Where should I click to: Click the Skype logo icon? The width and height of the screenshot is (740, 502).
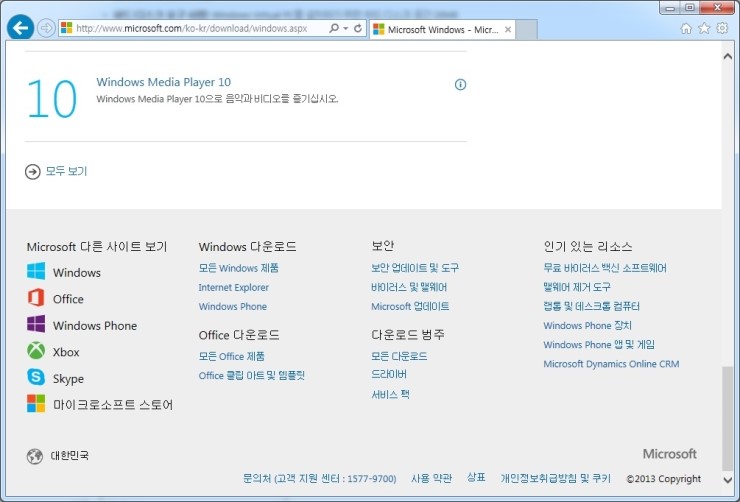point(36,377)
